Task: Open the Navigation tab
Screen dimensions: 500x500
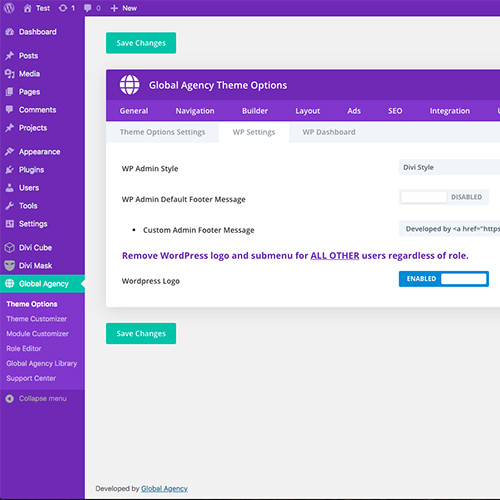Action: tap(195, 111)
